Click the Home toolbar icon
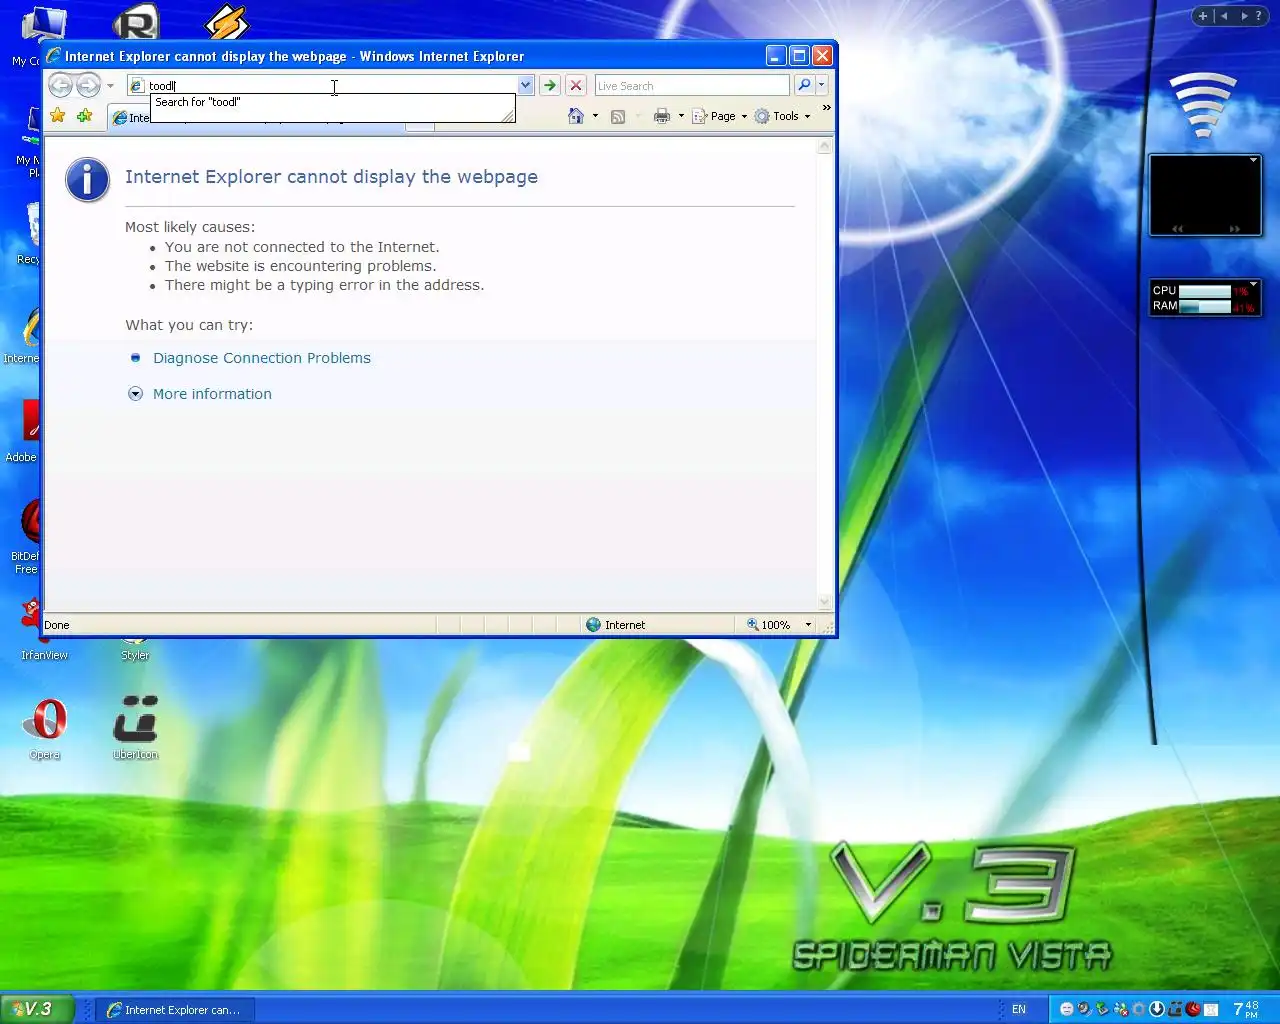1280x1024 pixels. point(576,116)
